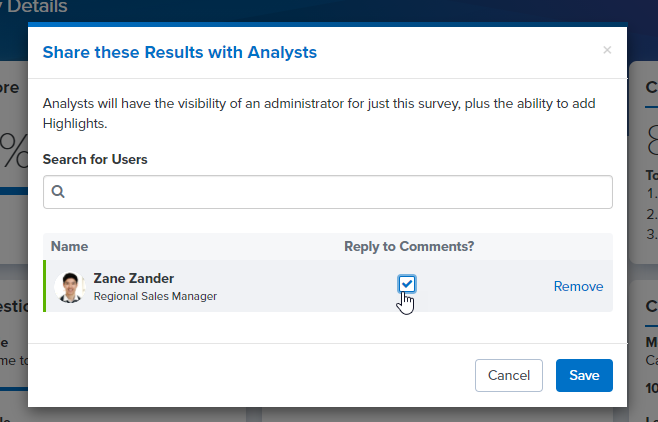Cancel sharing results
Image resolution: width=658 pixels, height=422 pixels.
(x=509, y=375)
